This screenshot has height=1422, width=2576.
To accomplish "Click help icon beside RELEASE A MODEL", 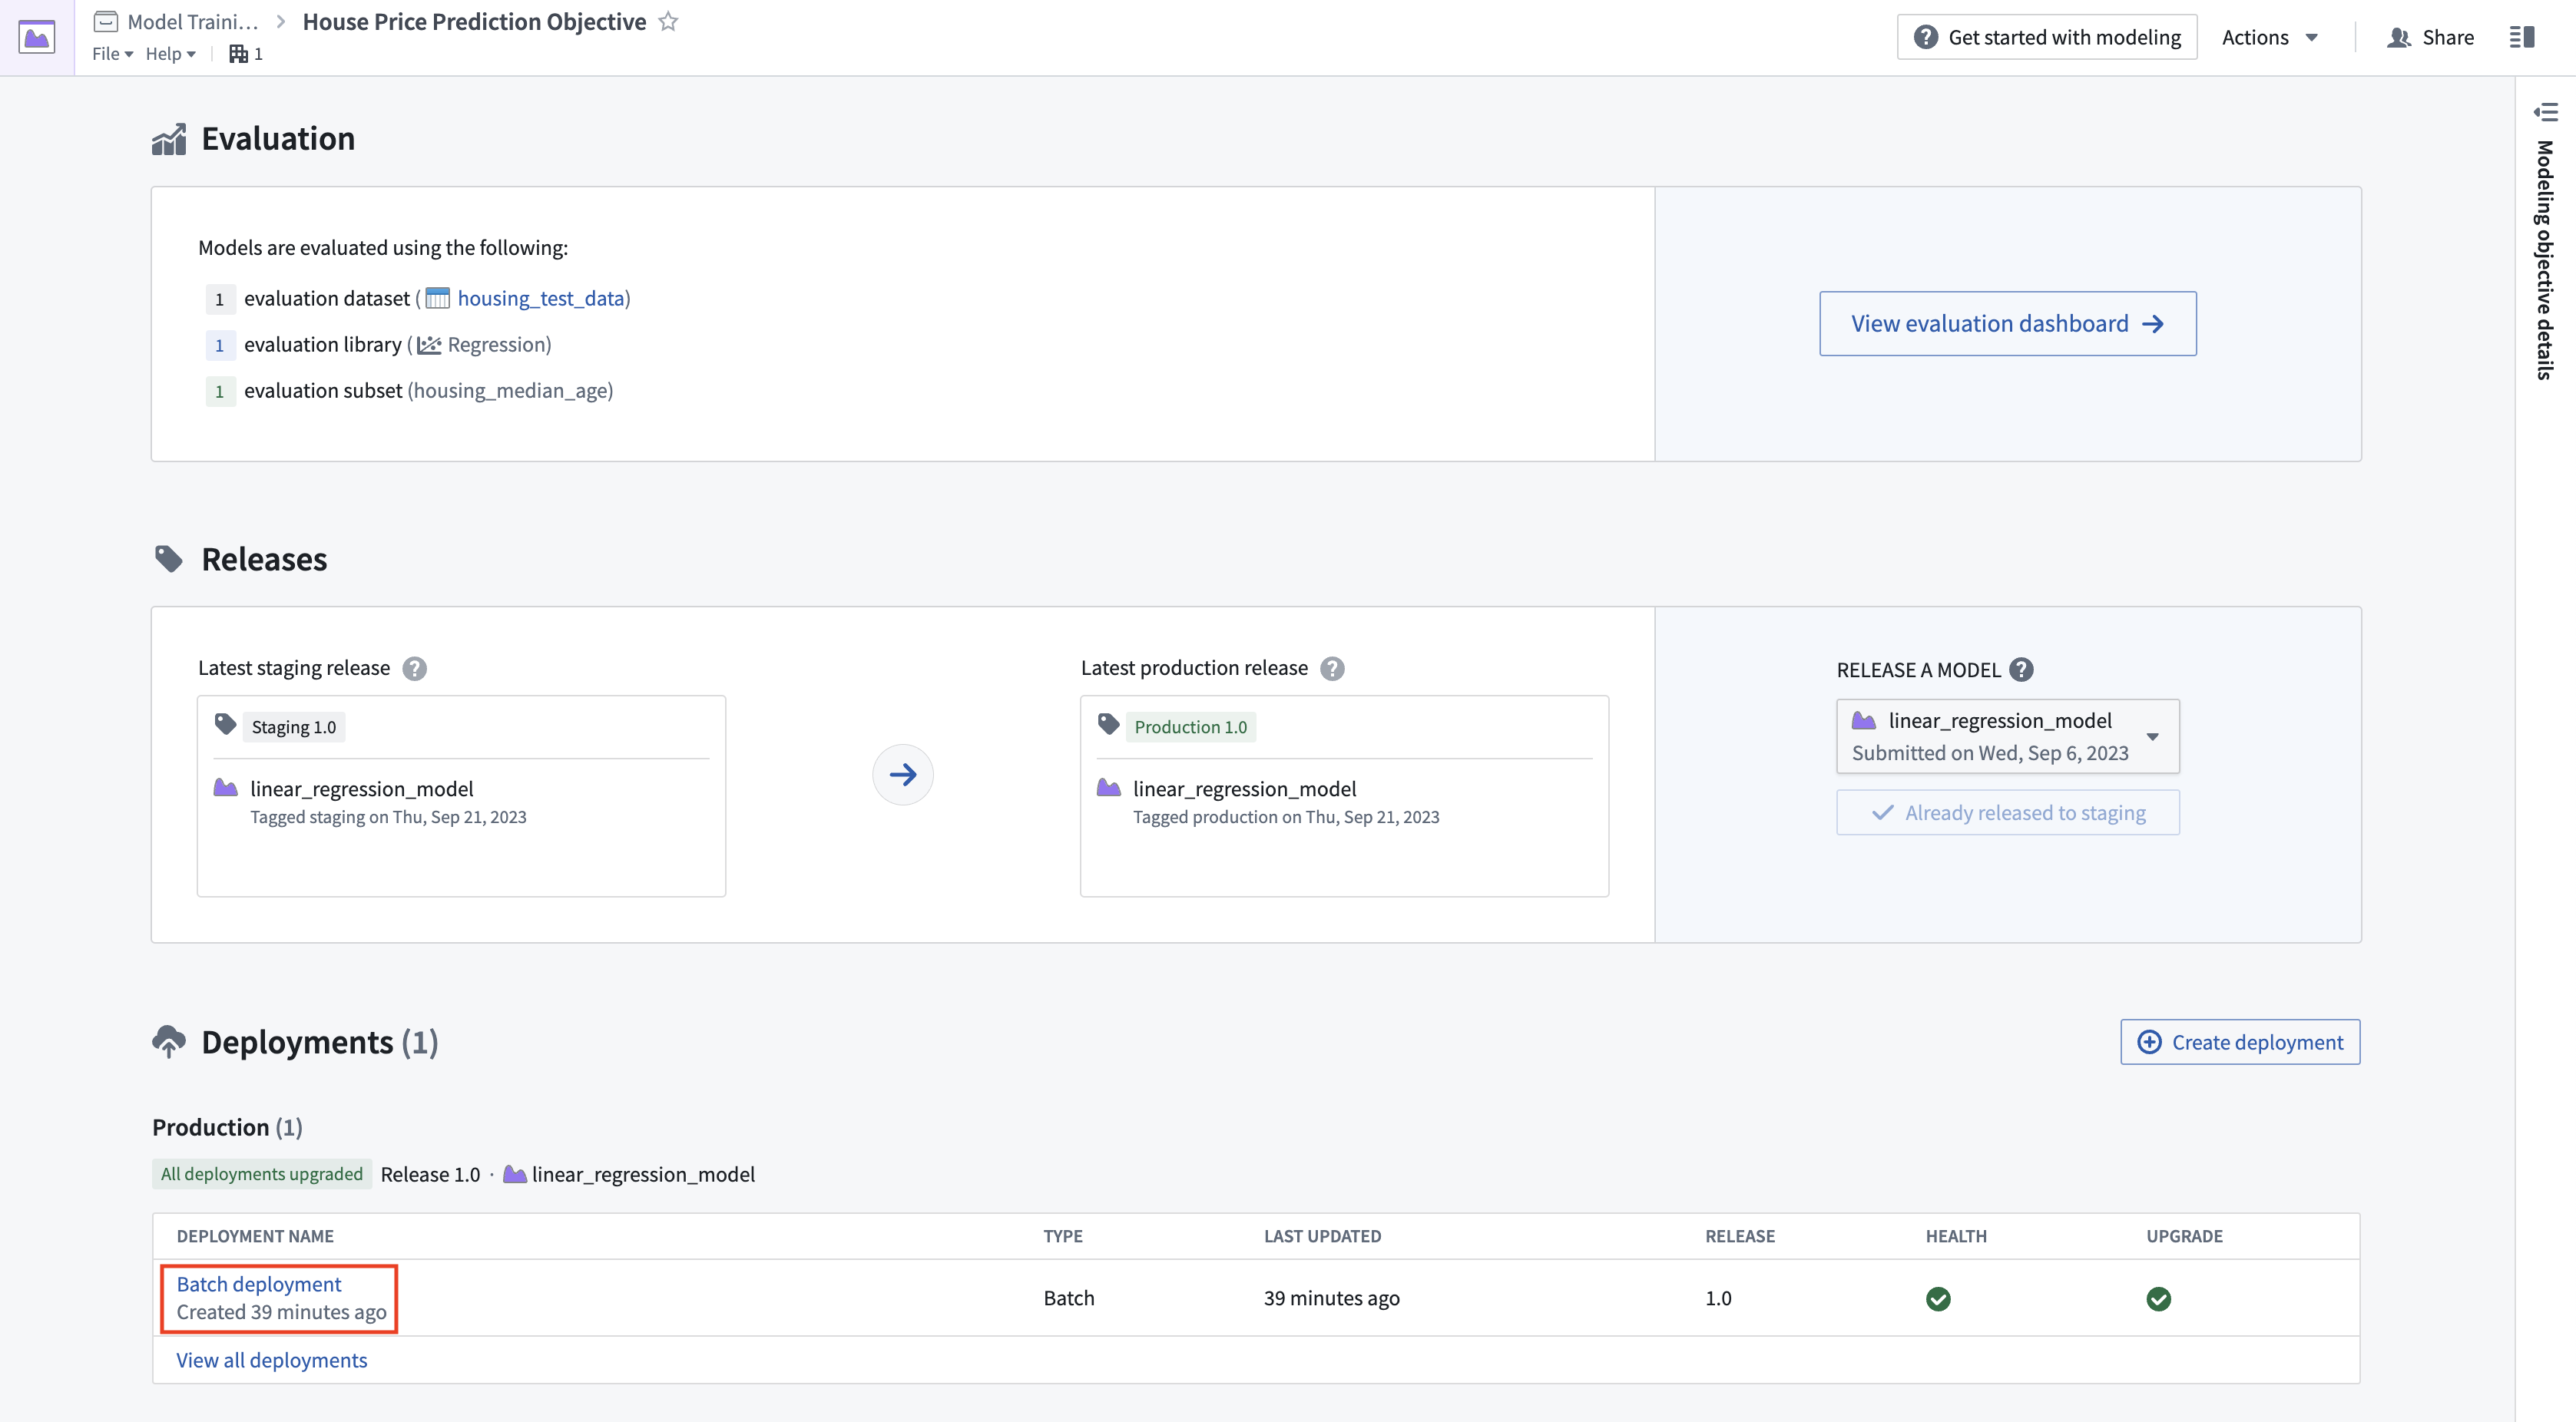I will pos(2021,669).
